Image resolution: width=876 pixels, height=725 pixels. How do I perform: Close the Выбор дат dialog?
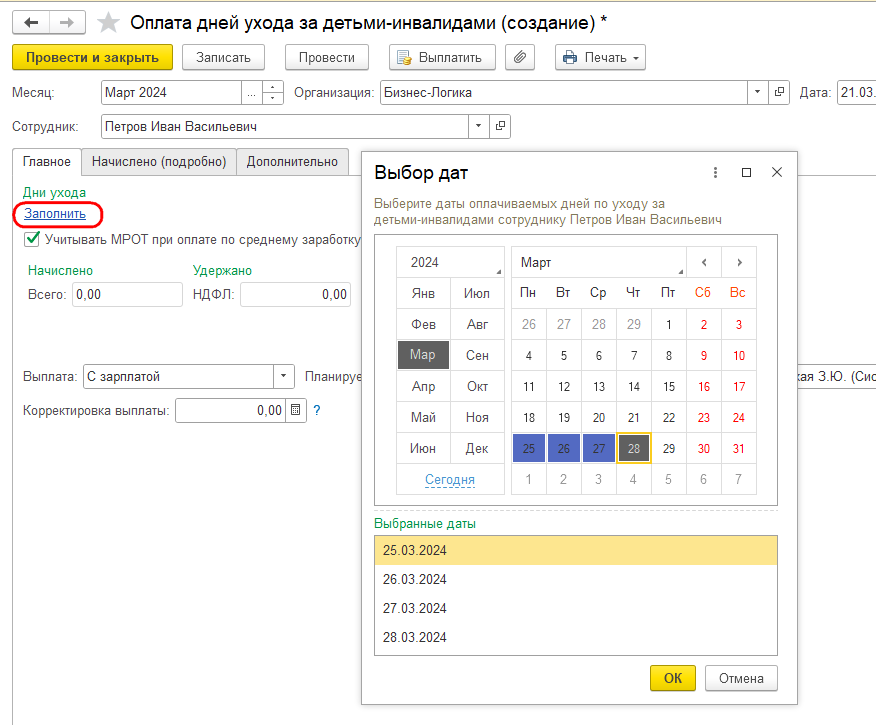tap(777, 173)
